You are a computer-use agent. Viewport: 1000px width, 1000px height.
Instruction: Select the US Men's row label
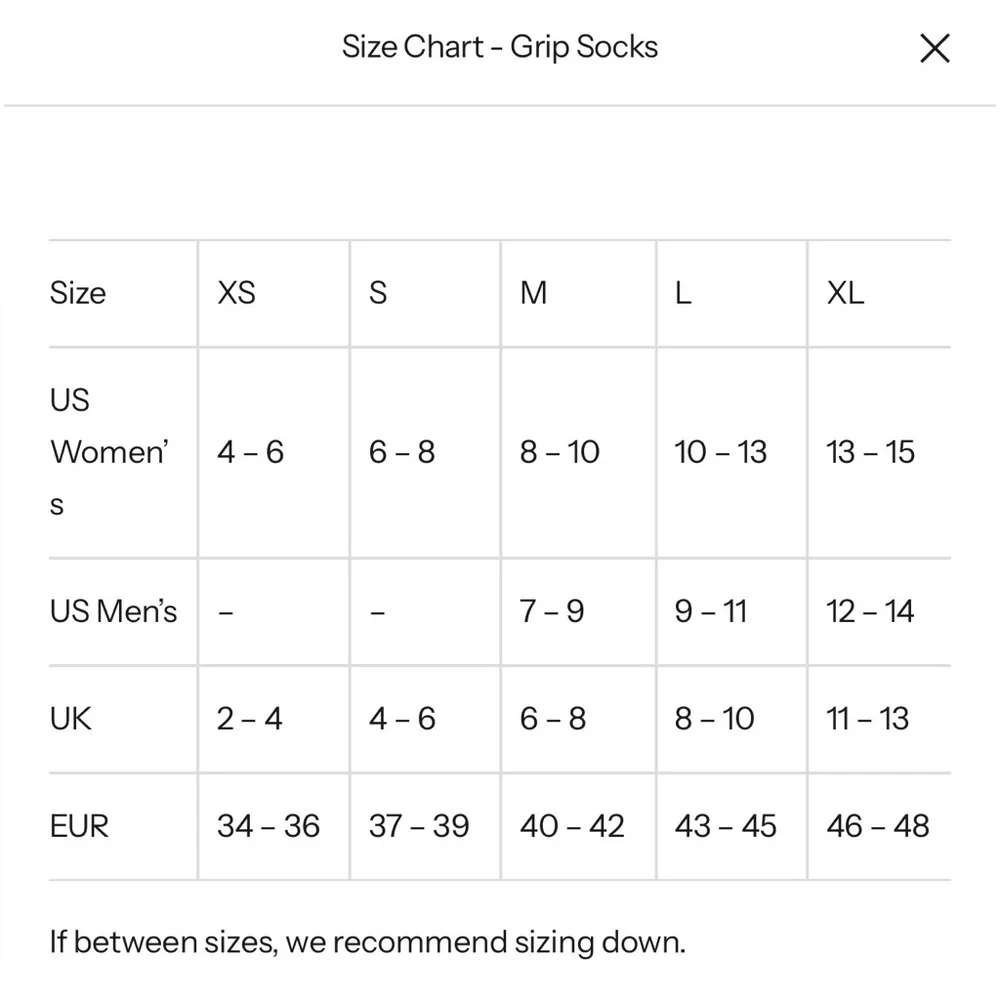(x=114, y=611)
